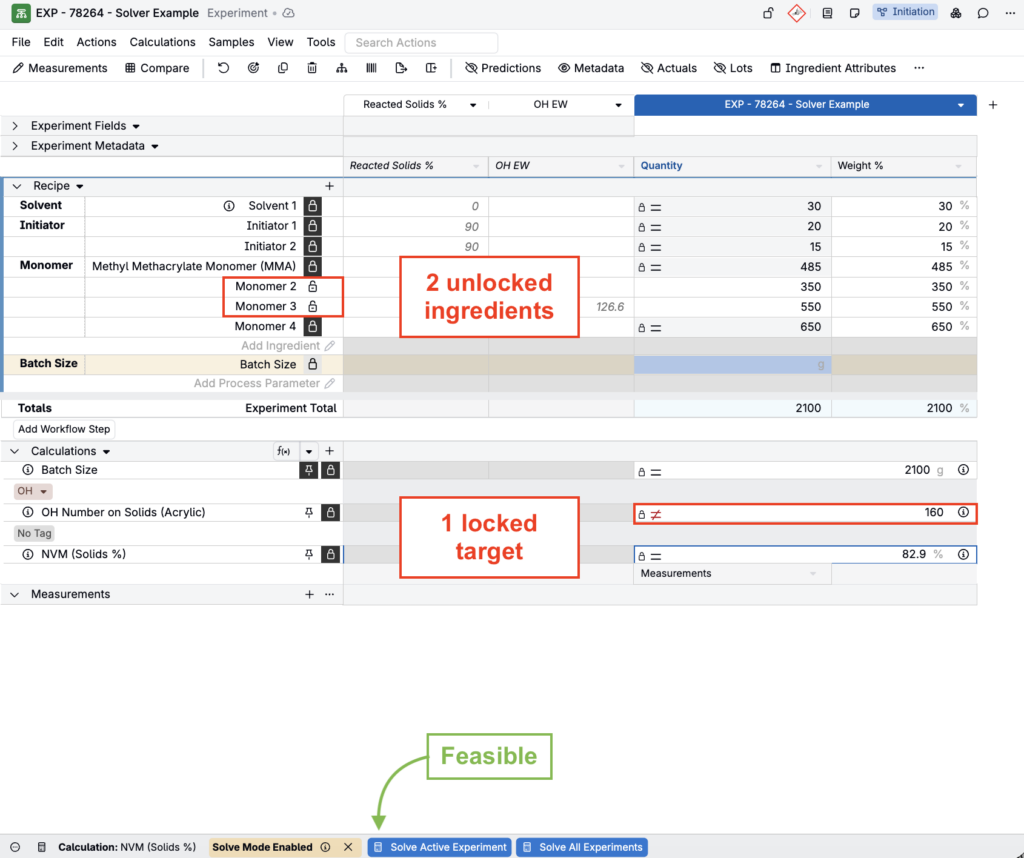Click the red diamond hazard icon

pyautogui.click(x=797, y=13)
